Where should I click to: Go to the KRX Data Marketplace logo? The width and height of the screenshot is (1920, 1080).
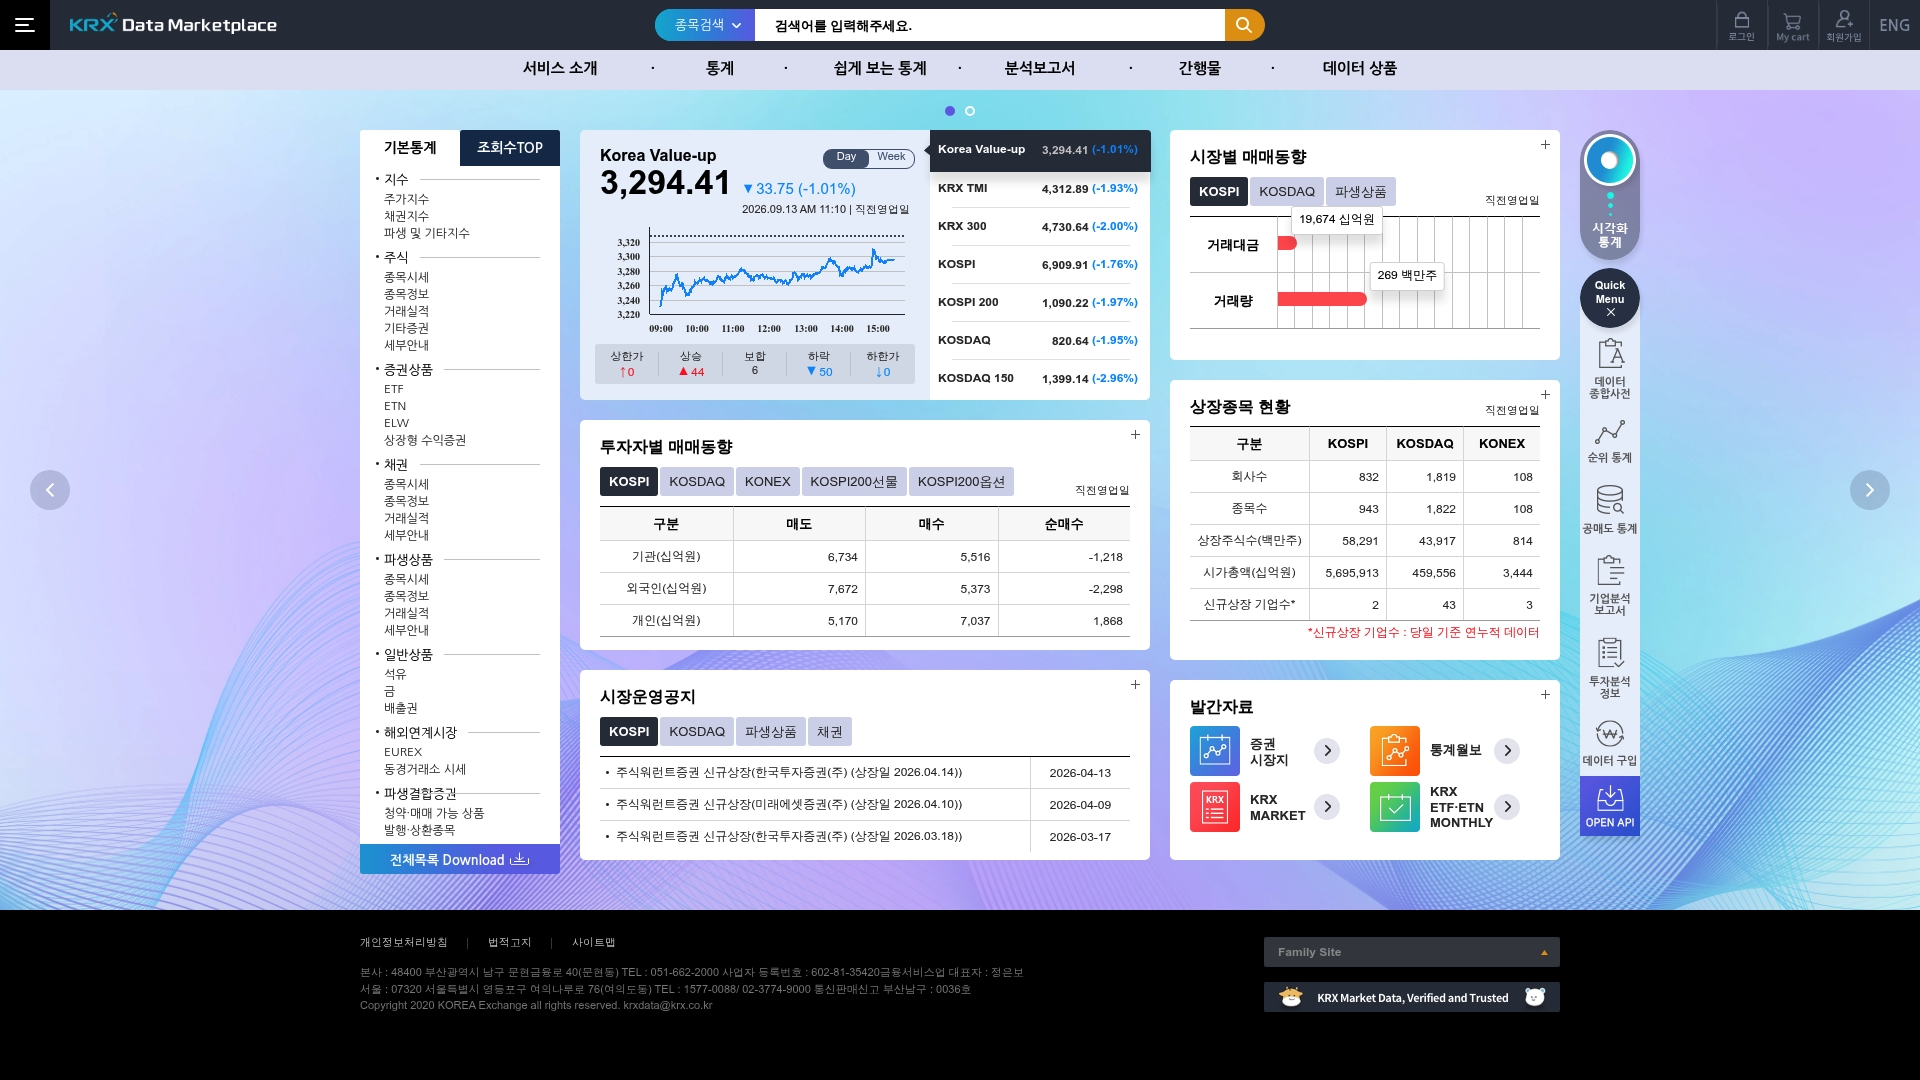pyautogui.click(x=173, y=25)
